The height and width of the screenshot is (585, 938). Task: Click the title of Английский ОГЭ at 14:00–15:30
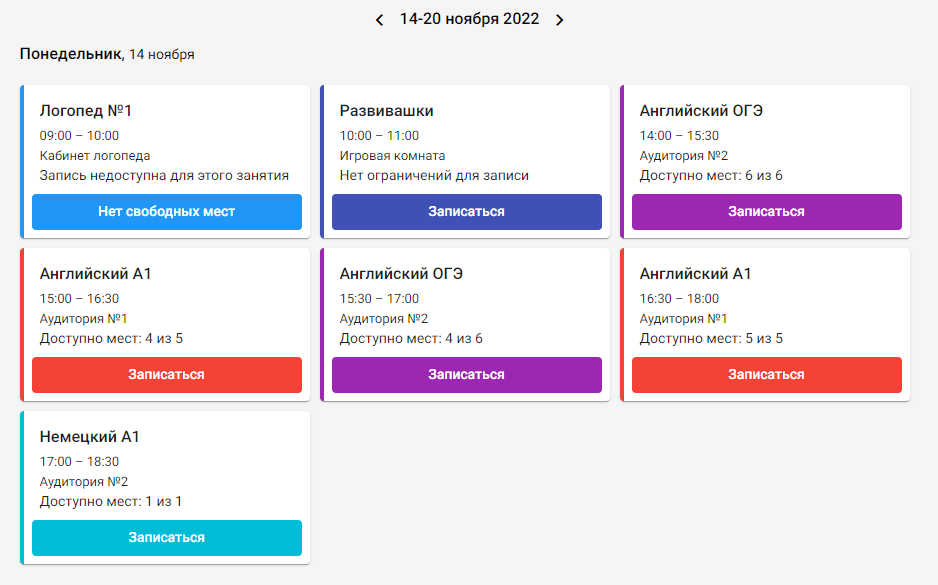(x=701, y=111)
